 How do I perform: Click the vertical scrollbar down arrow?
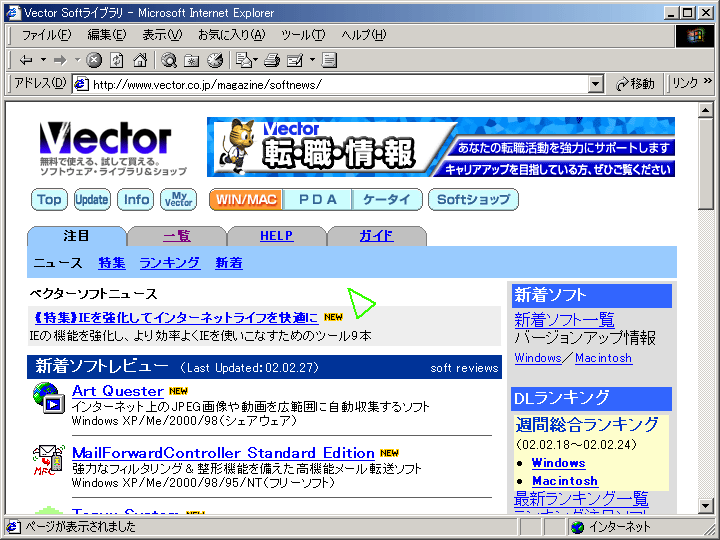706,506
